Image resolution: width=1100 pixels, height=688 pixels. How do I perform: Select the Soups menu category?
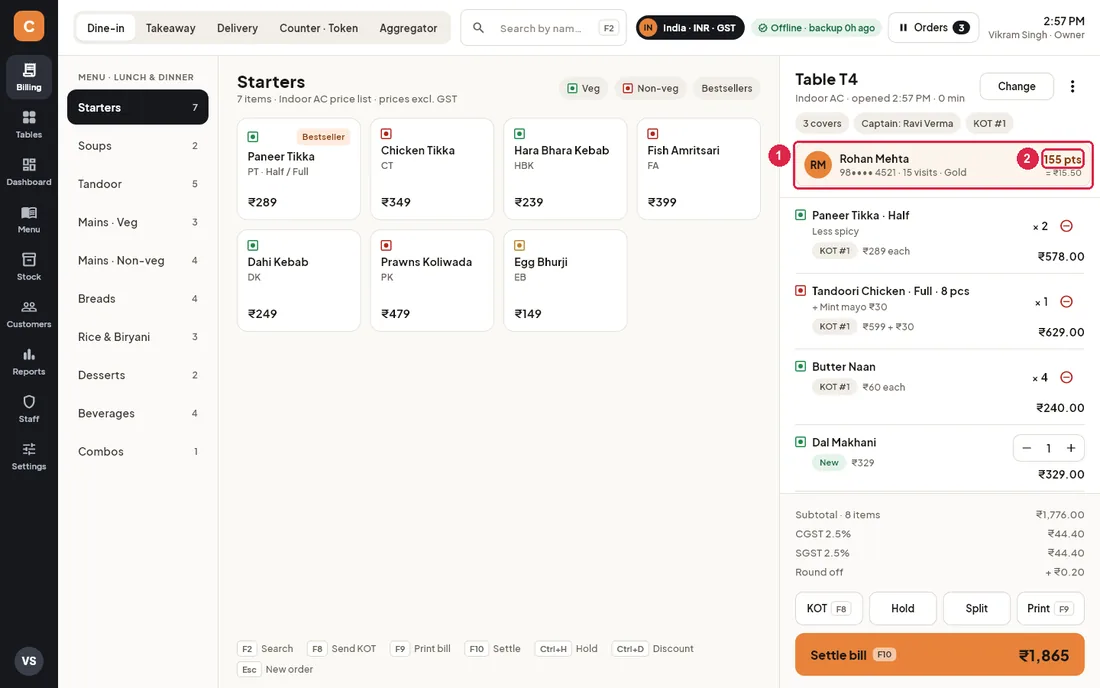pos(138,146)
